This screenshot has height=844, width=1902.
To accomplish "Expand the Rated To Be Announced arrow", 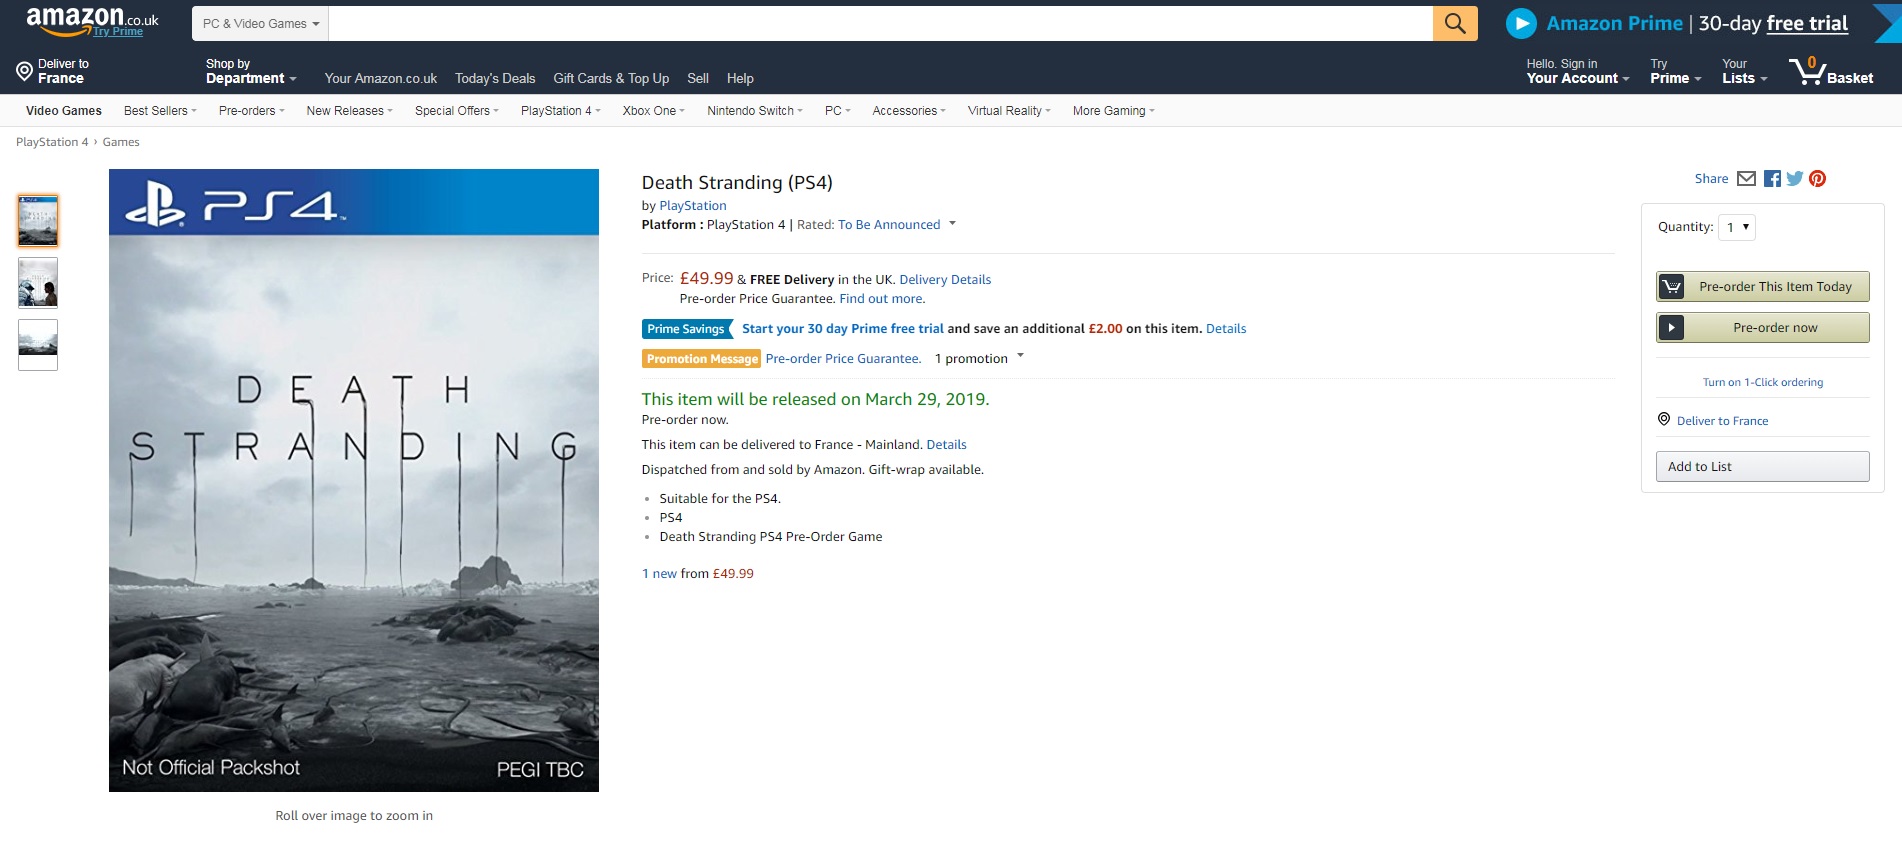I will point(952,224).
